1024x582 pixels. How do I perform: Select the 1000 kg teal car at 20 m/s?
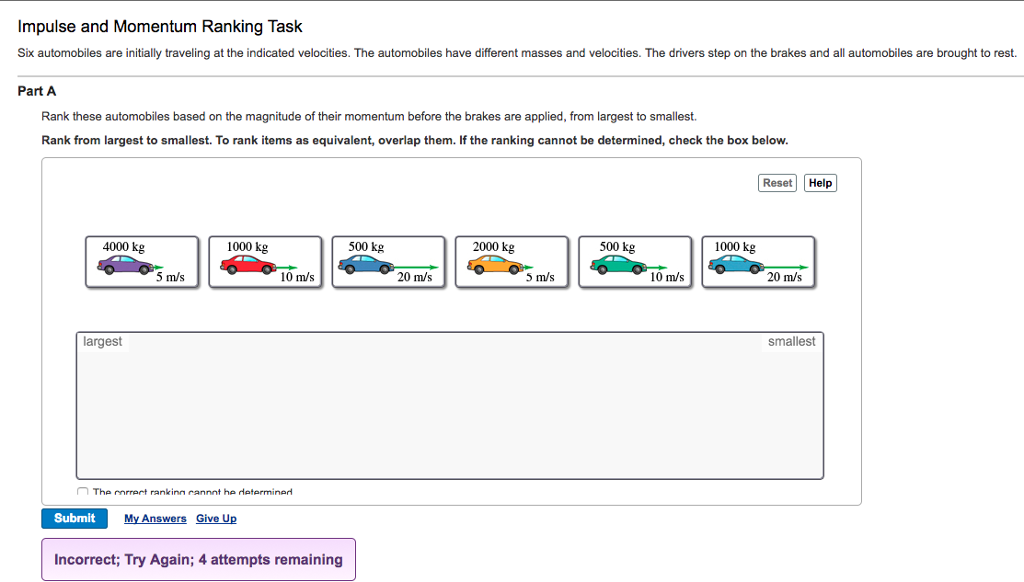[x=757, y=261]
